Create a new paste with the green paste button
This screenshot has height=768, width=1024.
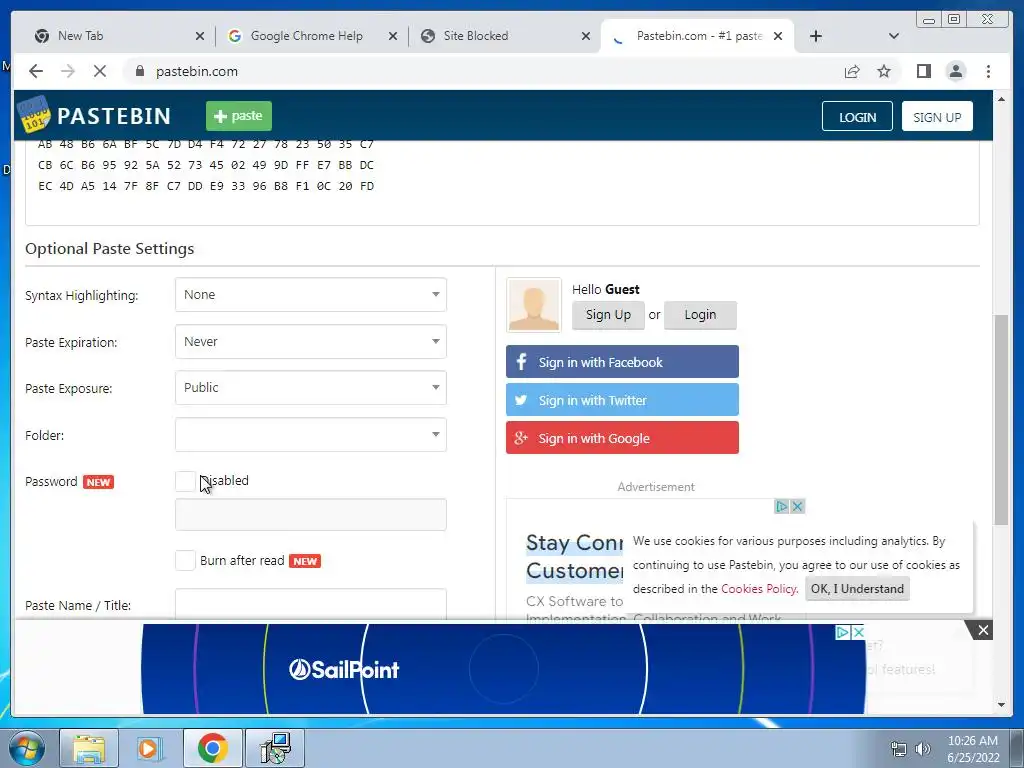click(238, 116)
